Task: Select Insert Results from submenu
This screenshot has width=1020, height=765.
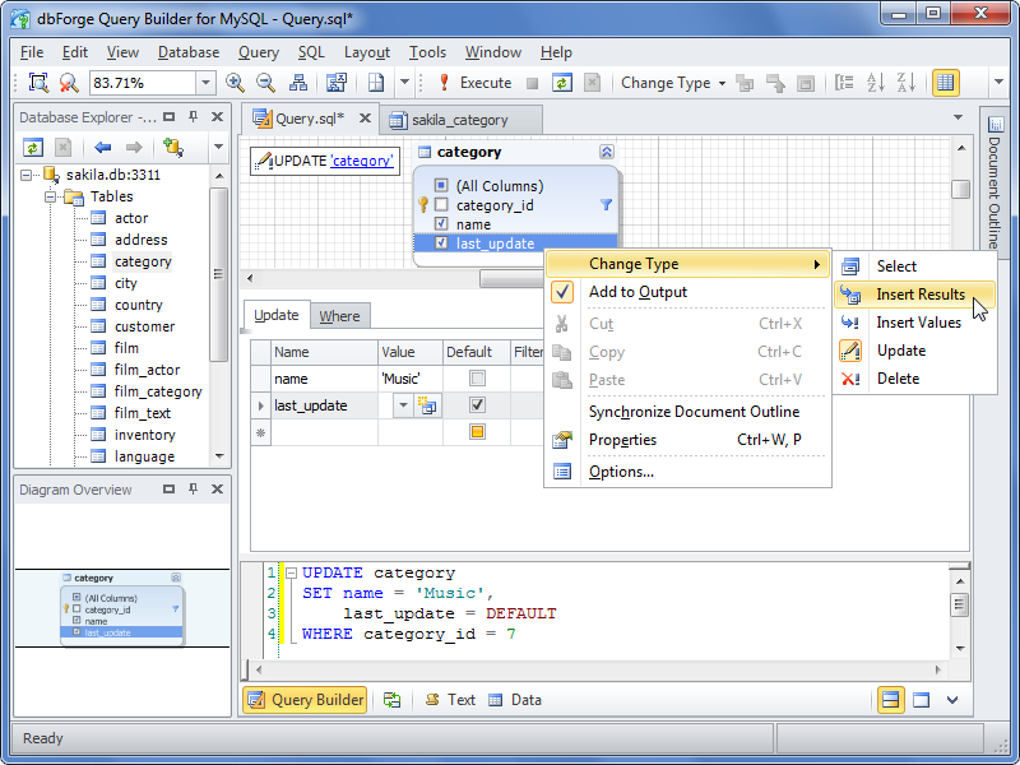Action: pos(920,294)
